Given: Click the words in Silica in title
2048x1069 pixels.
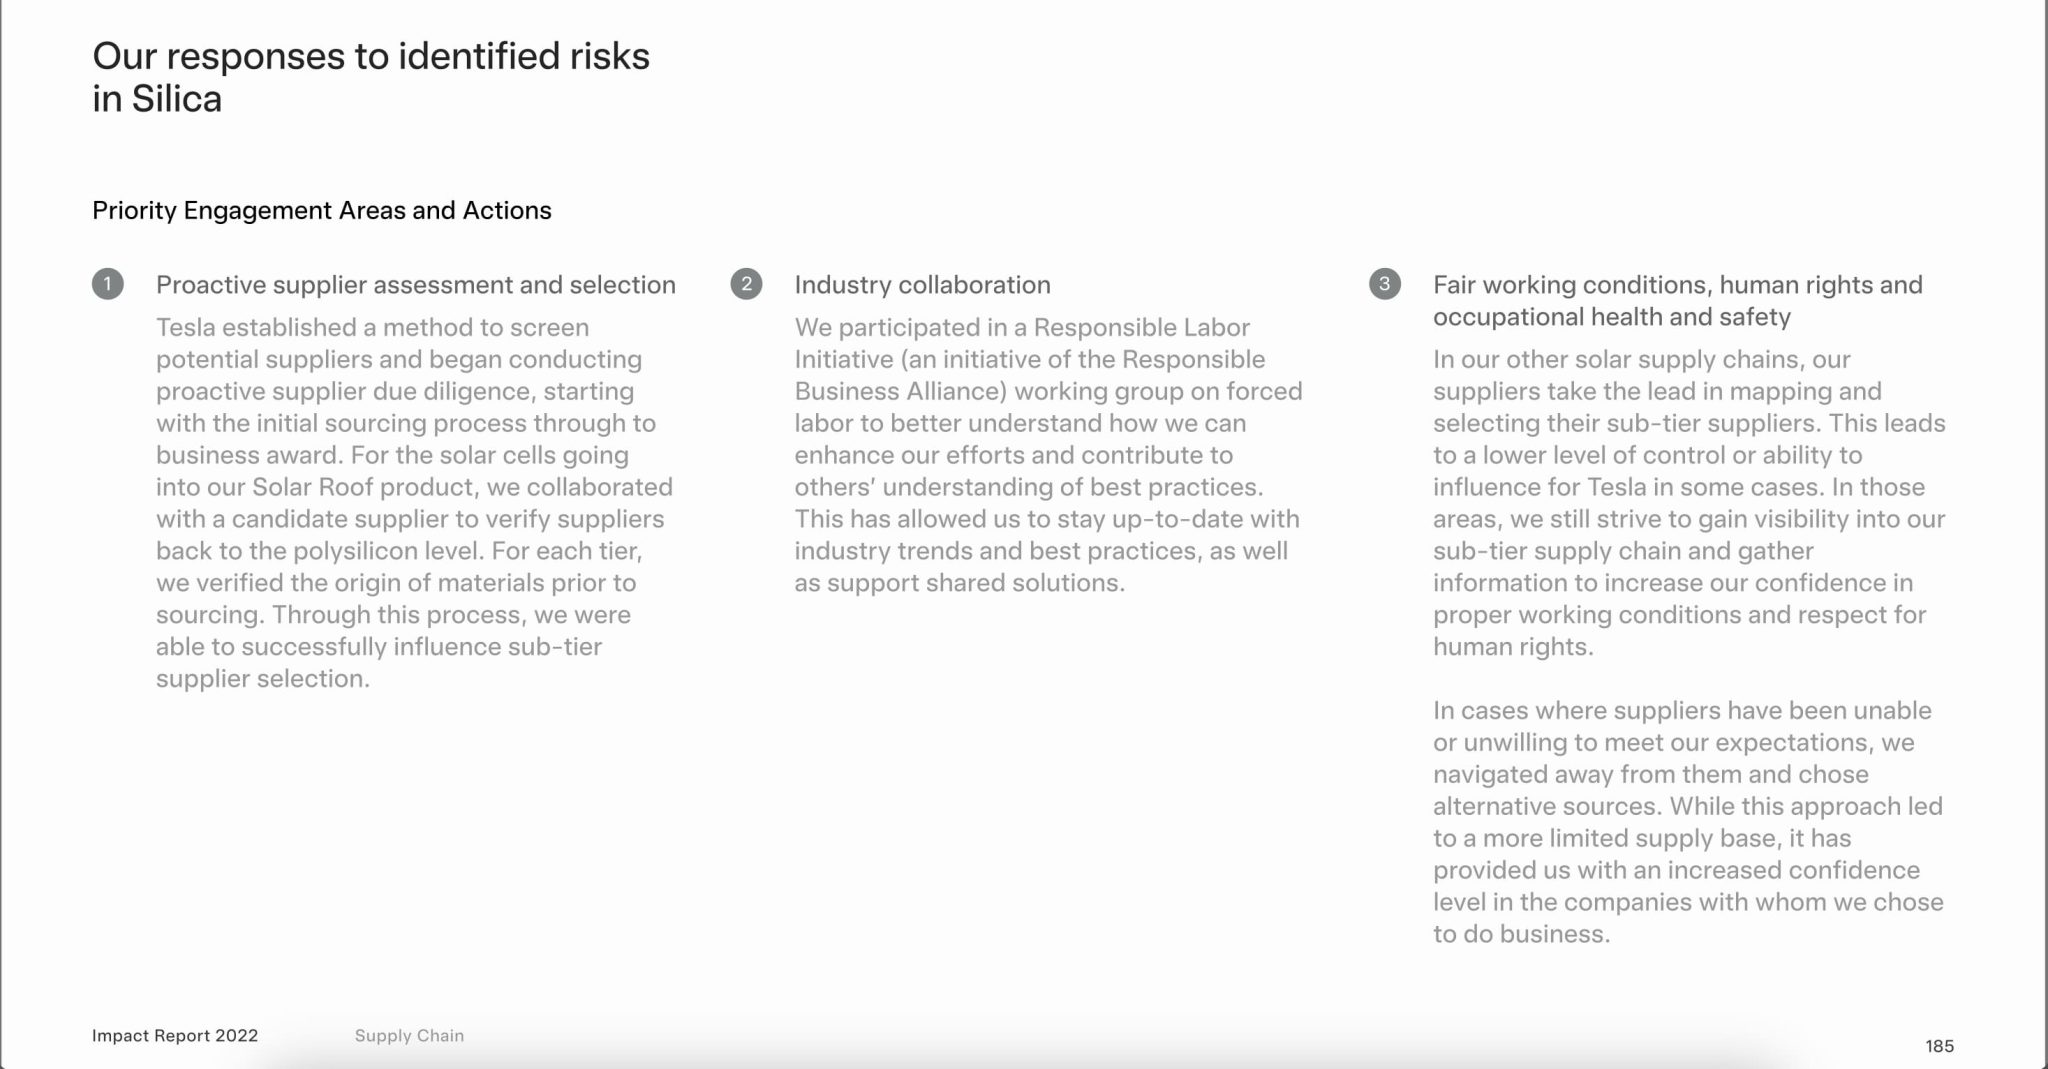Looking at the screenshot, I should click(x=157, y=99).
